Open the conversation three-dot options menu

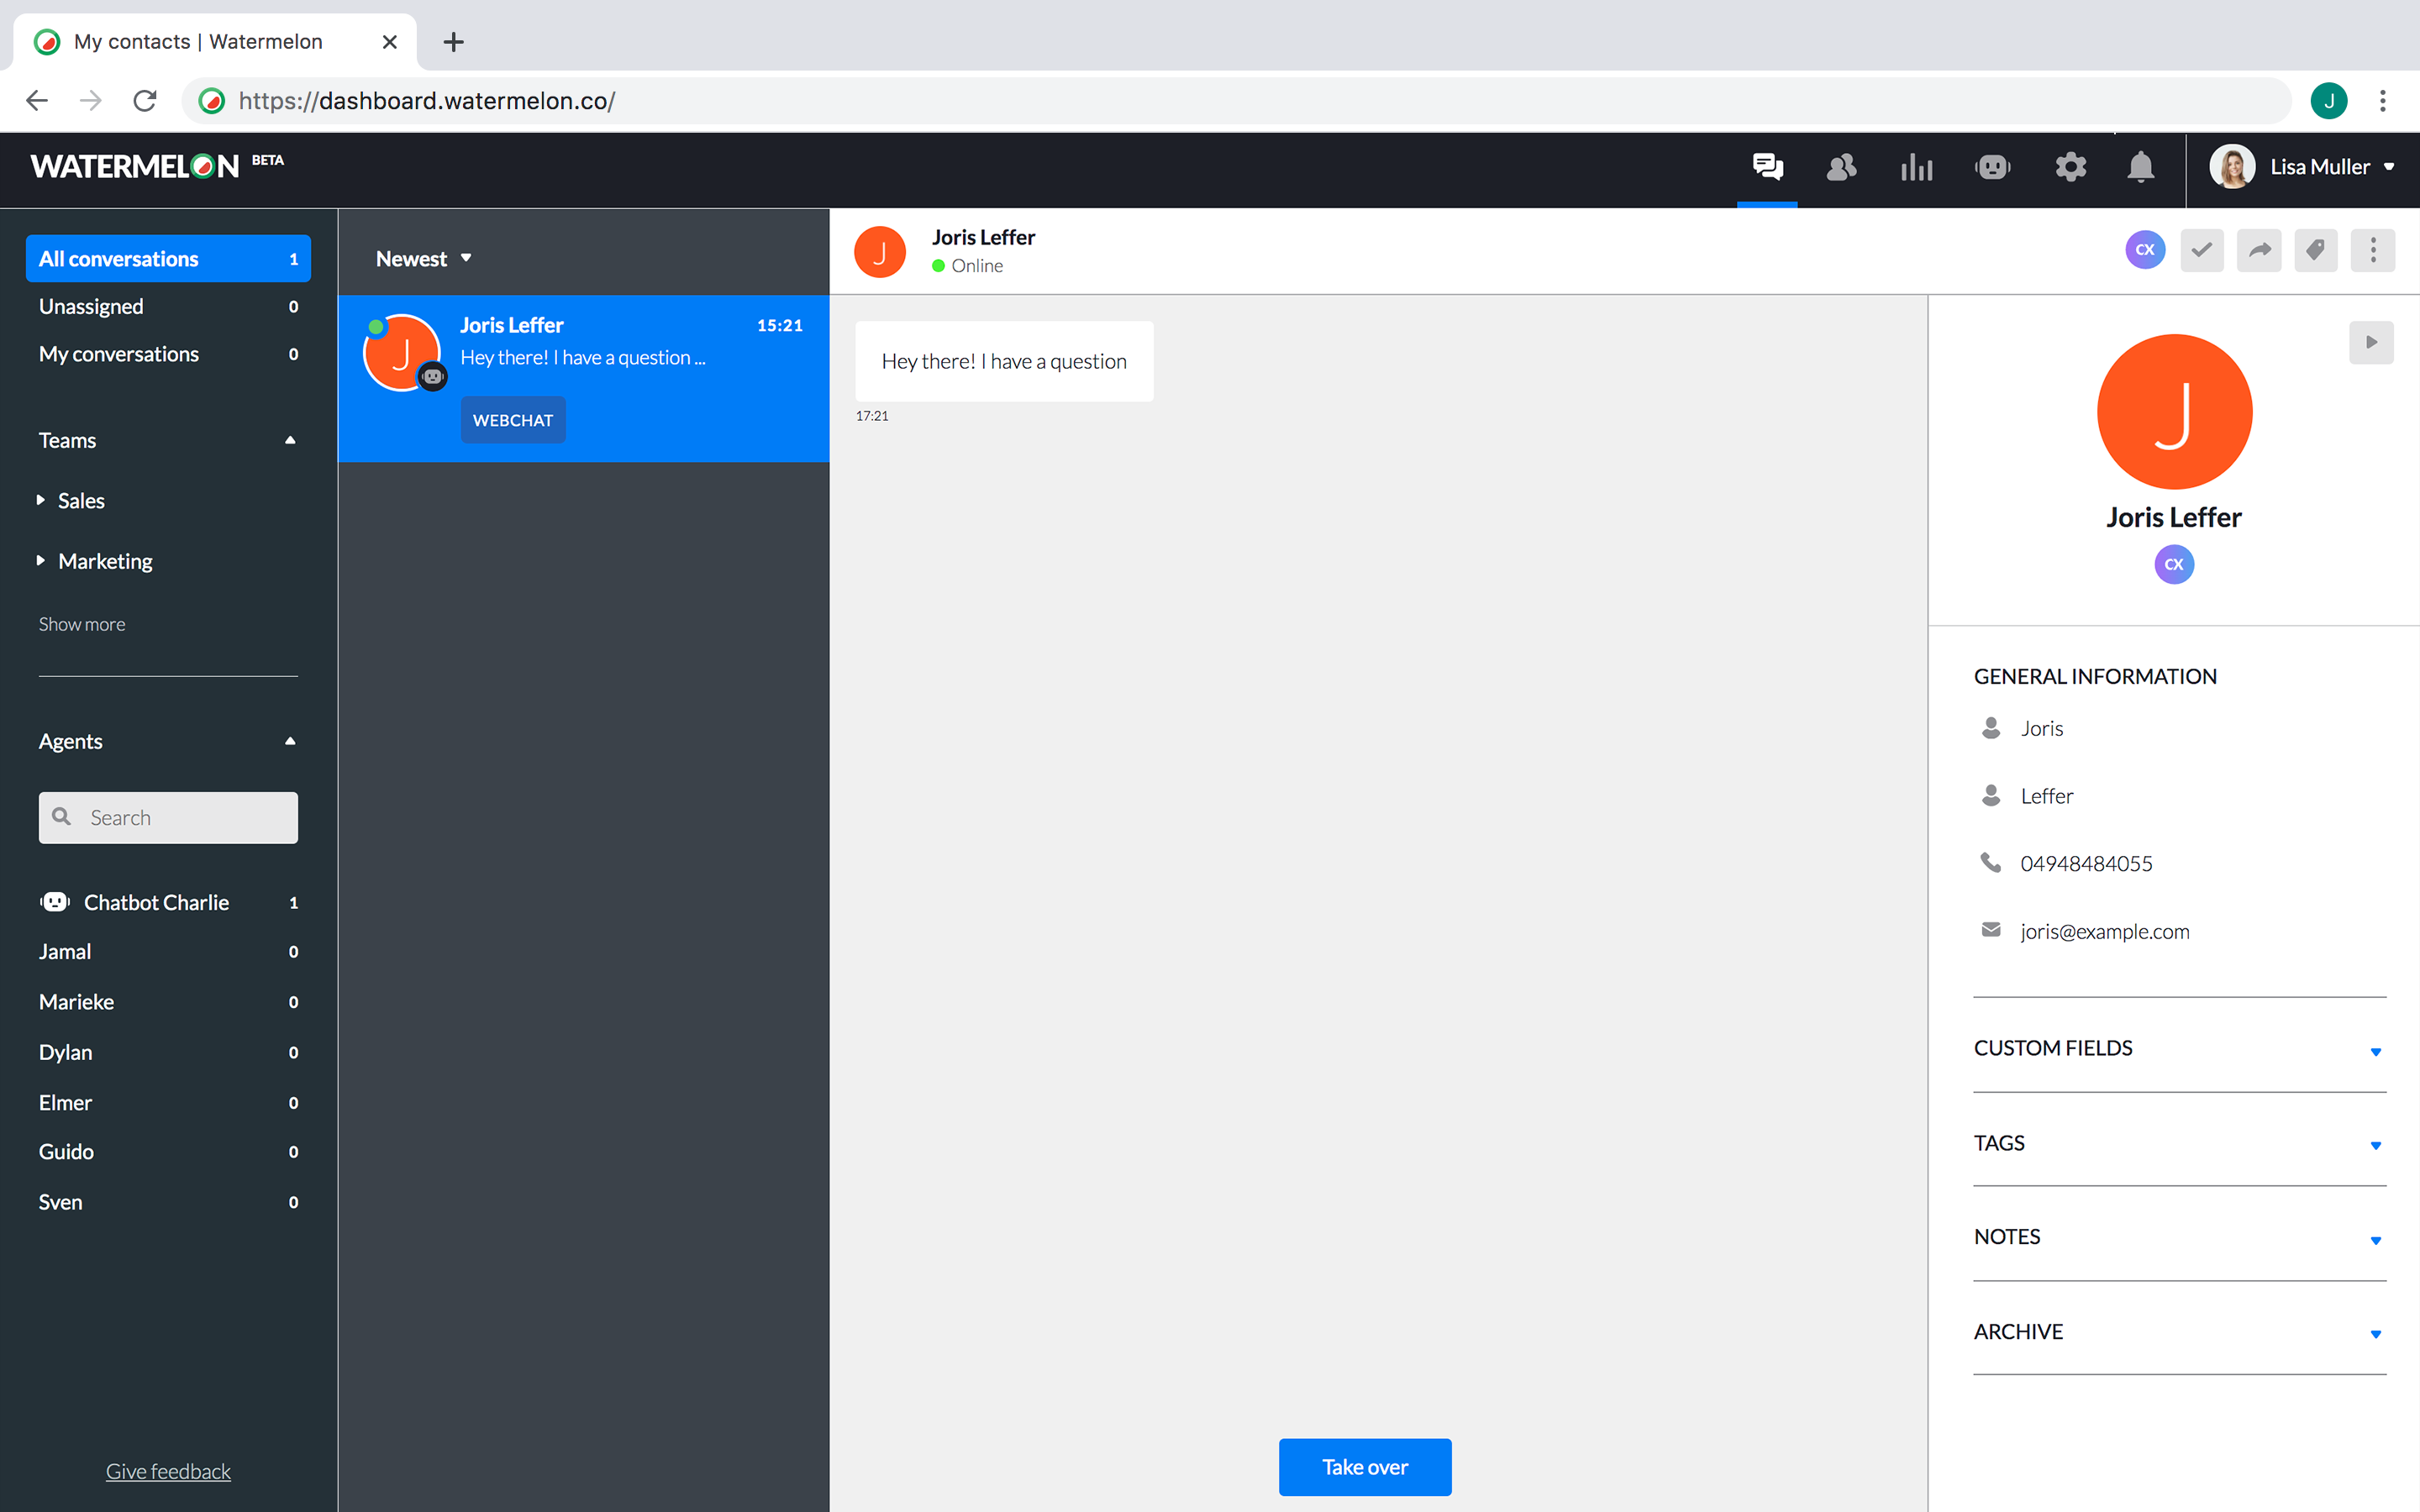[2373, 250]
